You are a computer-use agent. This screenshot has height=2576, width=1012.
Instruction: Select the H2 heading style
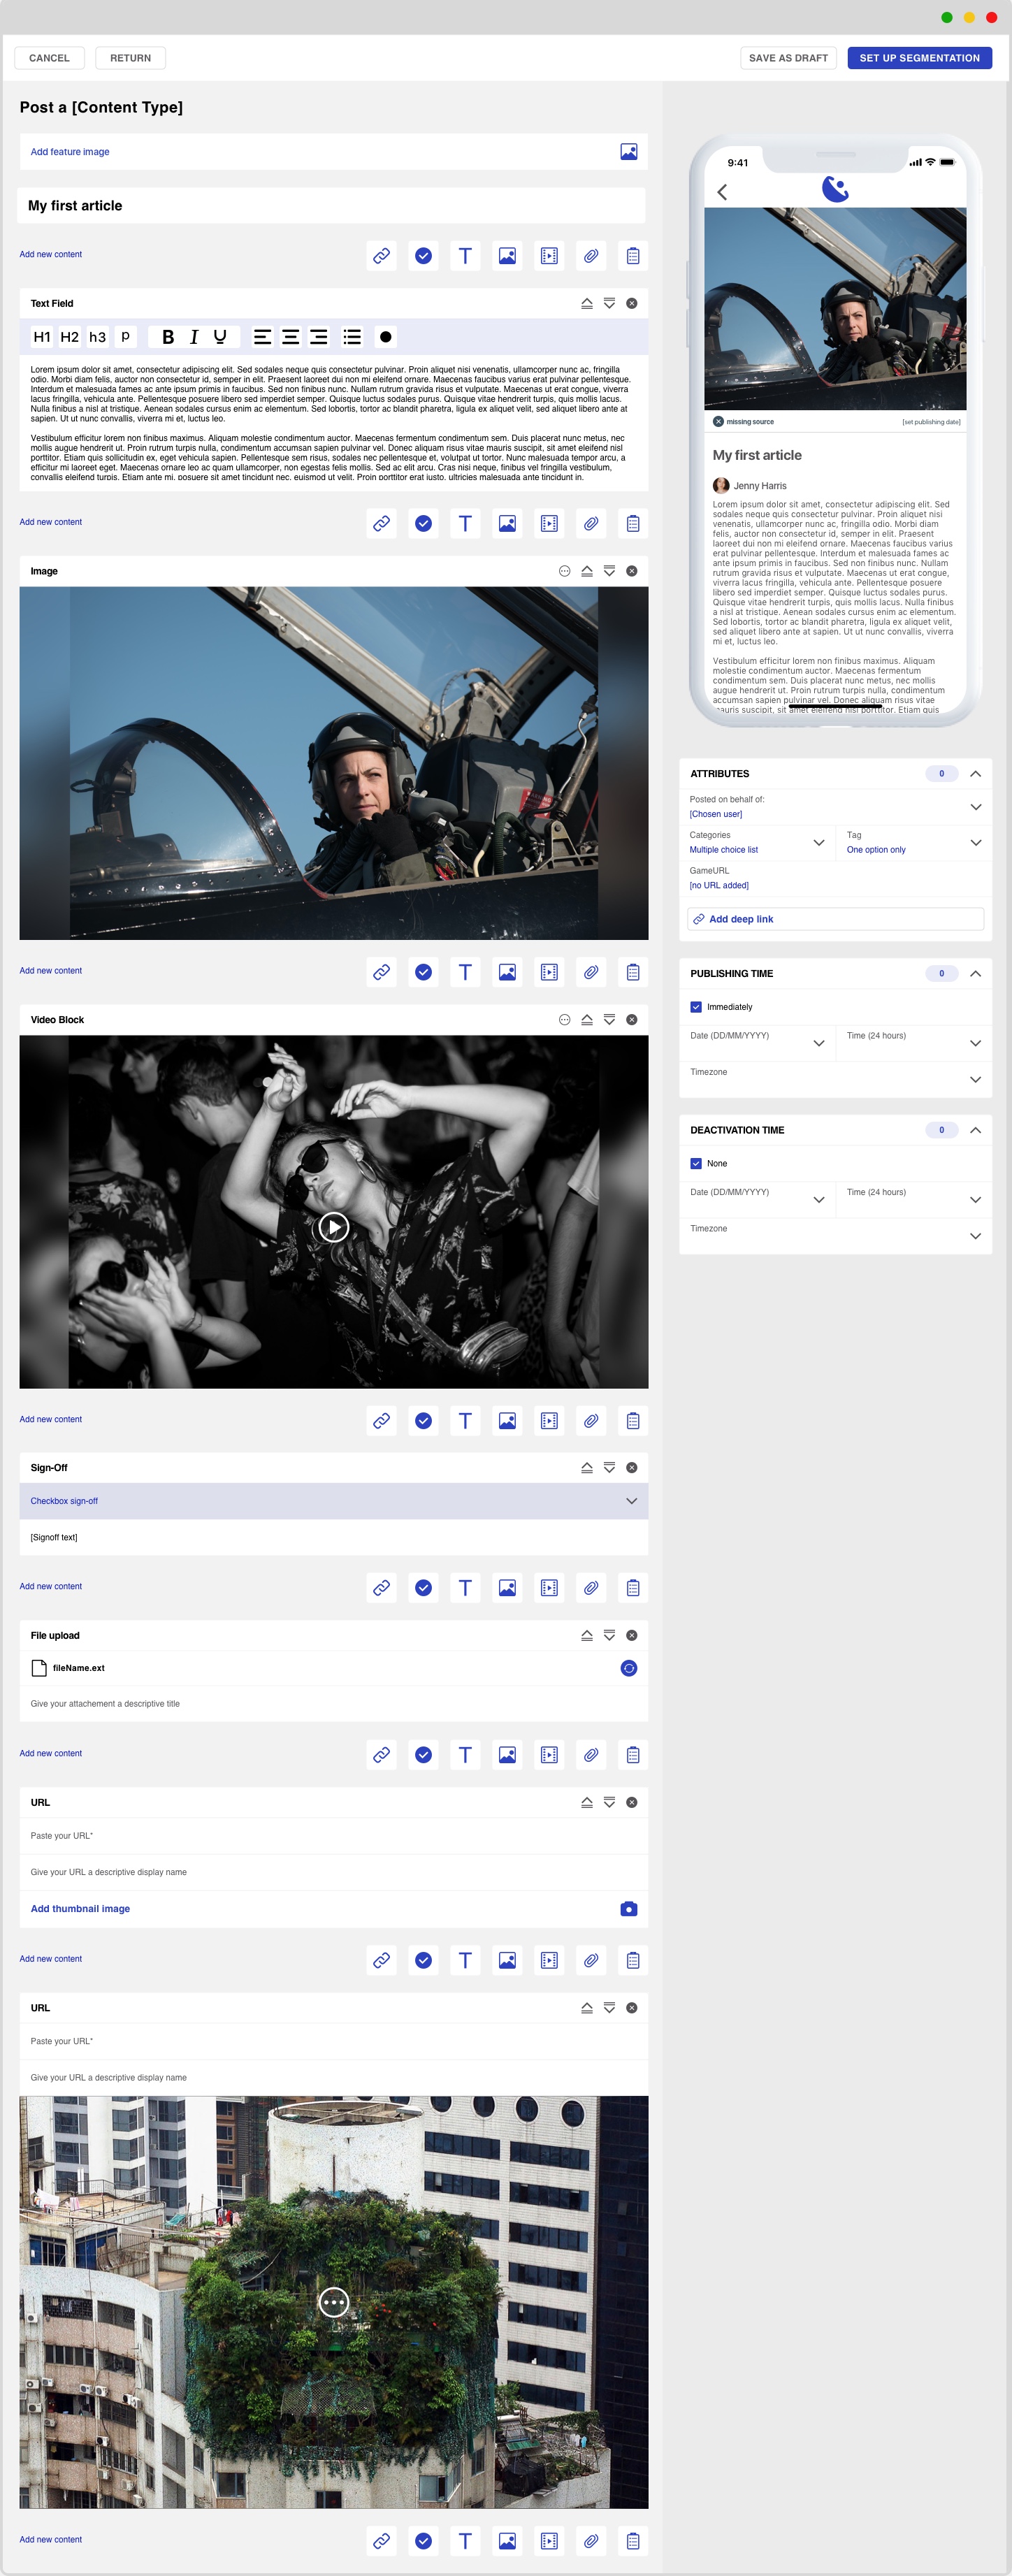[x=69, y=337]
